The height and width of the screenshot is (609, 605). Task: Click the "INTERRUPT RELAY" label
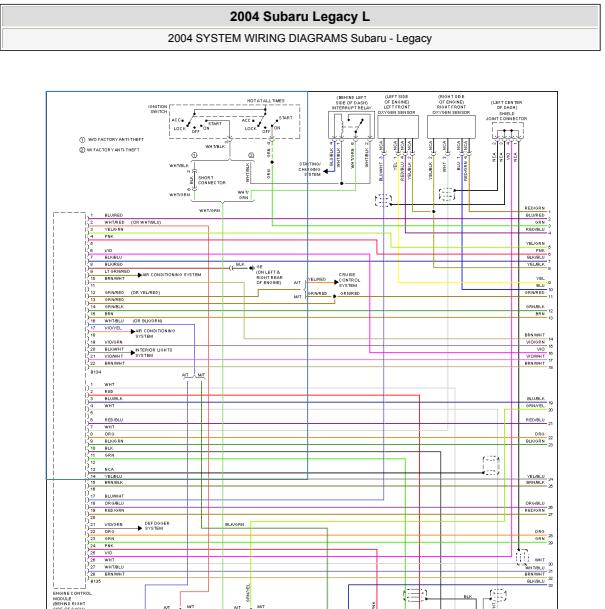pos(352,108)
